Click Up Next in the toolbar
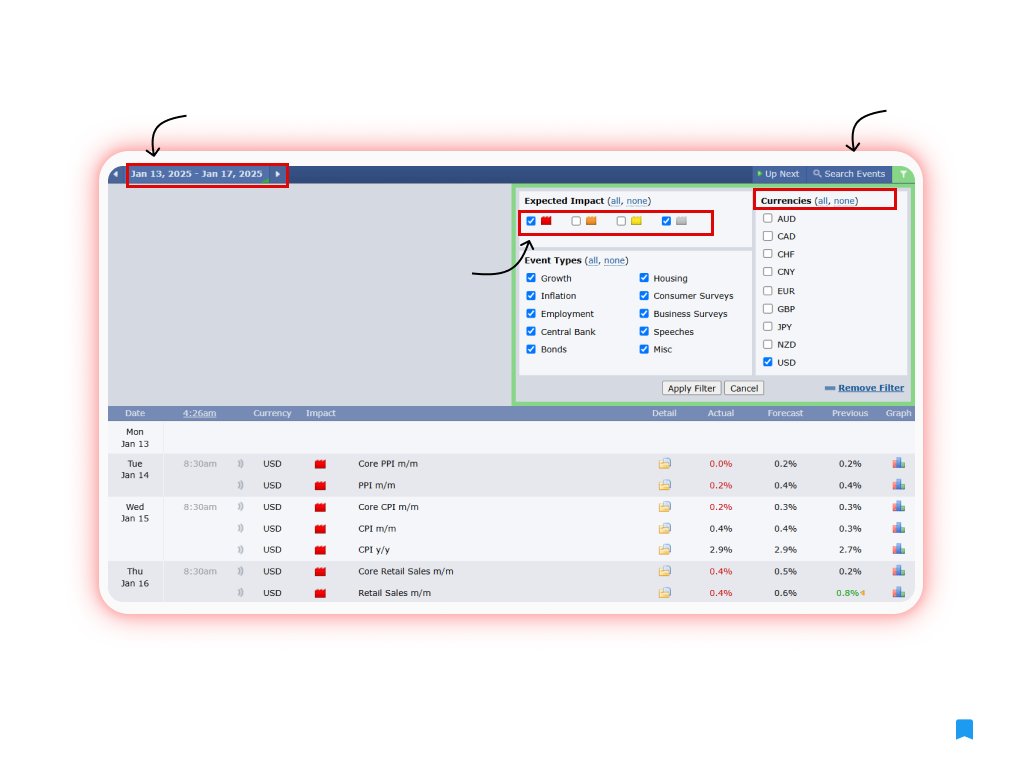The height and width of the screenshot is (768, 1024). [x=778, y=174]
